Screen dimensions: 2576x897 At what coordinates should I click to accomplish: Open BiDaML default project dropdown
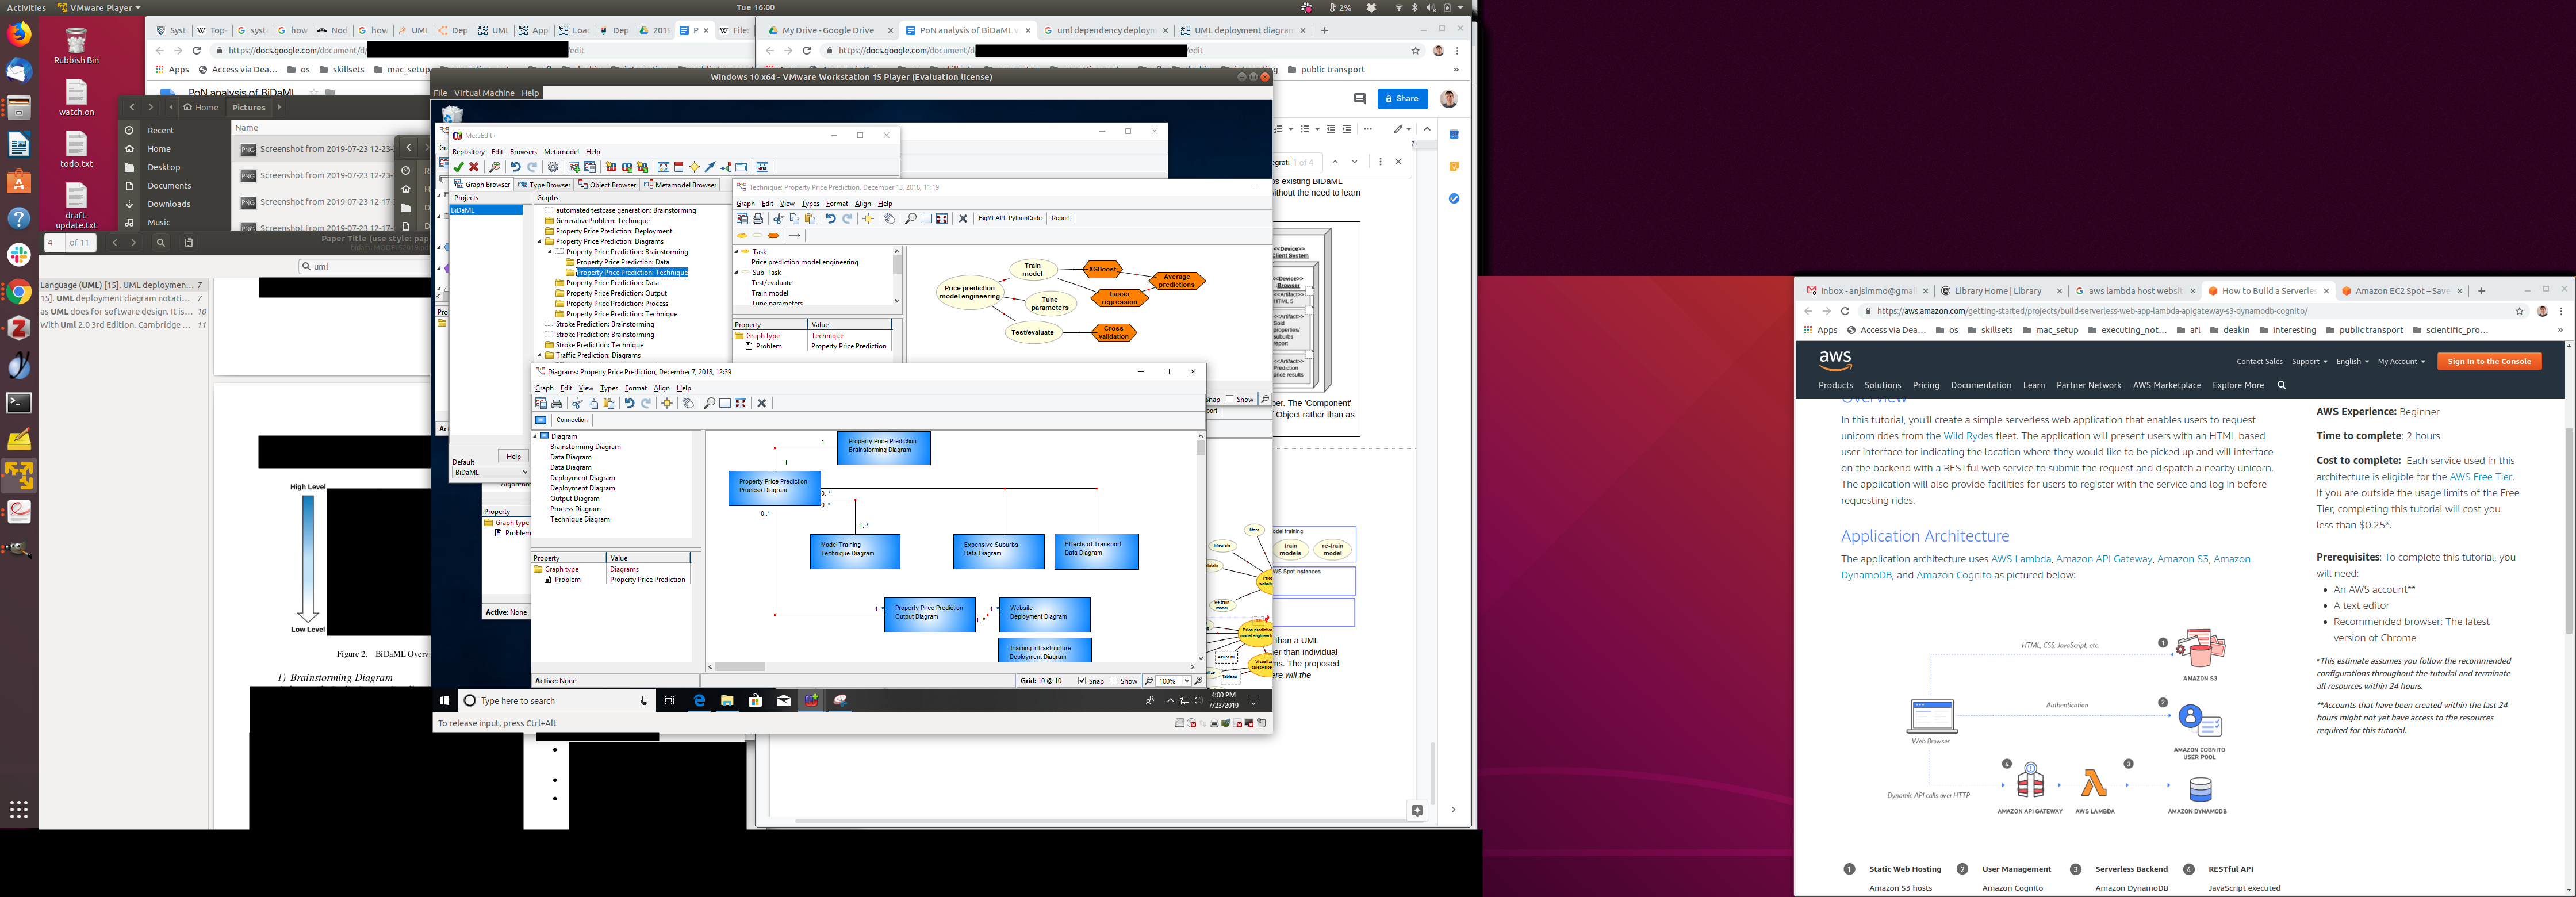[524, 472]
